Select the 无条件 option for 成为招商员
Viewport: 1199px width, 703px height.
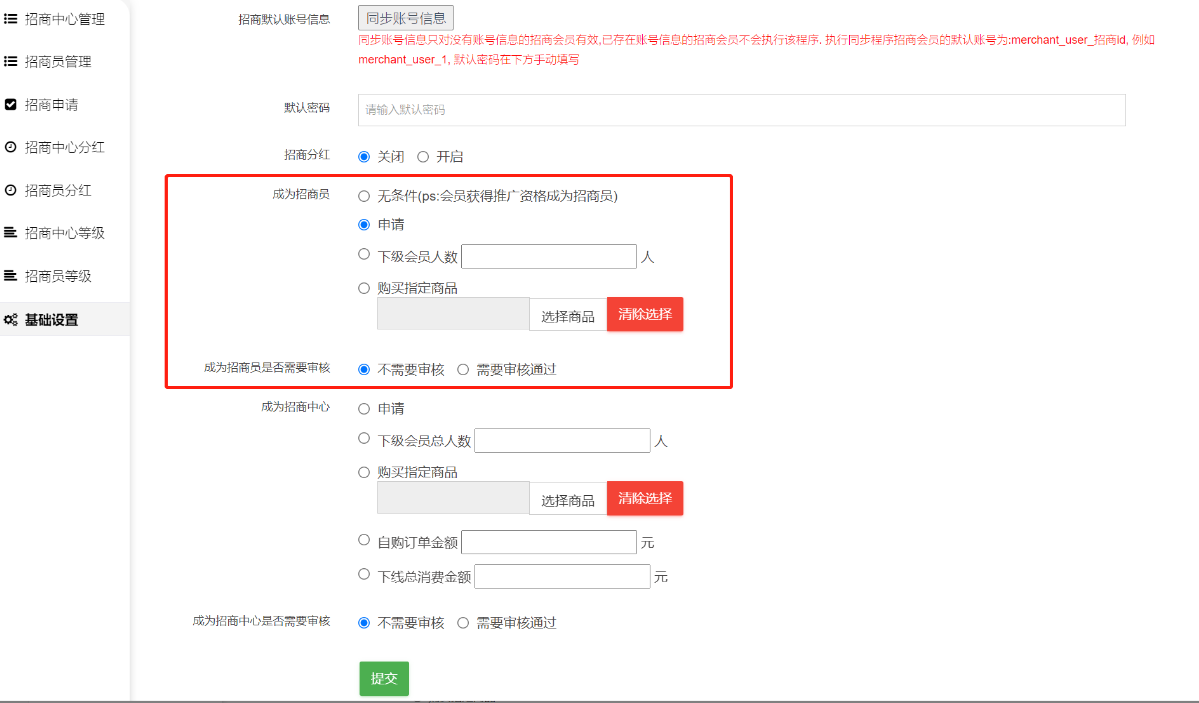(364, 196)
